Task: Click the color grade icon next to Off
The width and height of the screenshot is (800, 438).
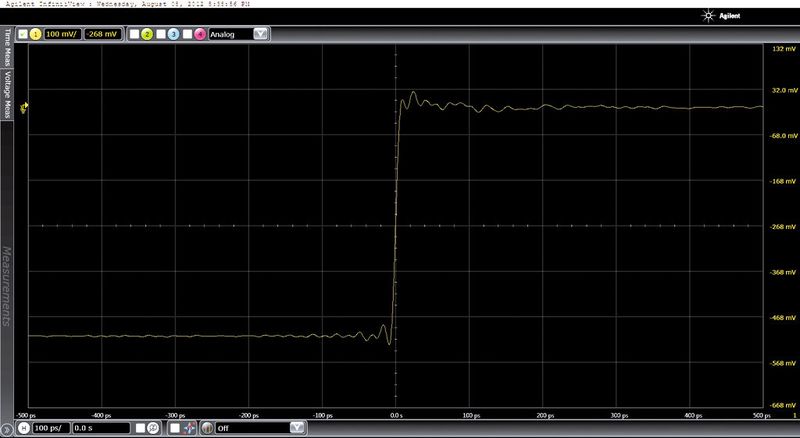Action: tap(207, 428)
